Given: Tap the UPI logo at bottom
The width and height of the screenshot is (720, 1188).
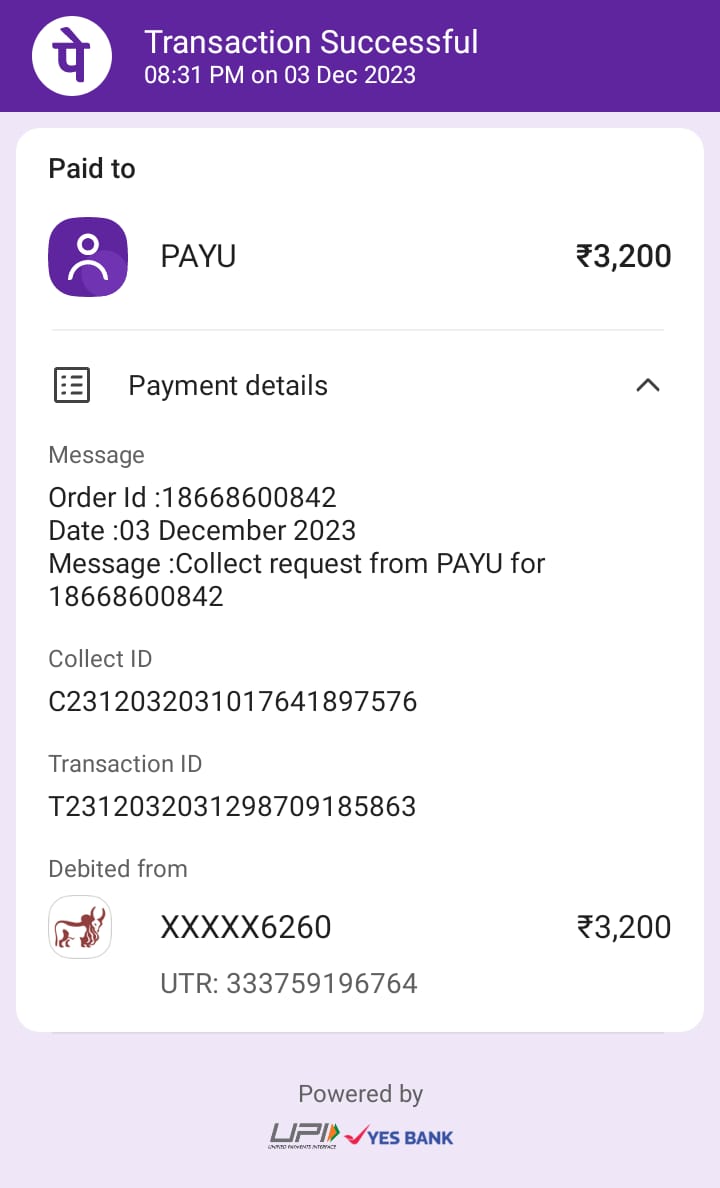Looking at the screenshot, I should coord(304,1135).
